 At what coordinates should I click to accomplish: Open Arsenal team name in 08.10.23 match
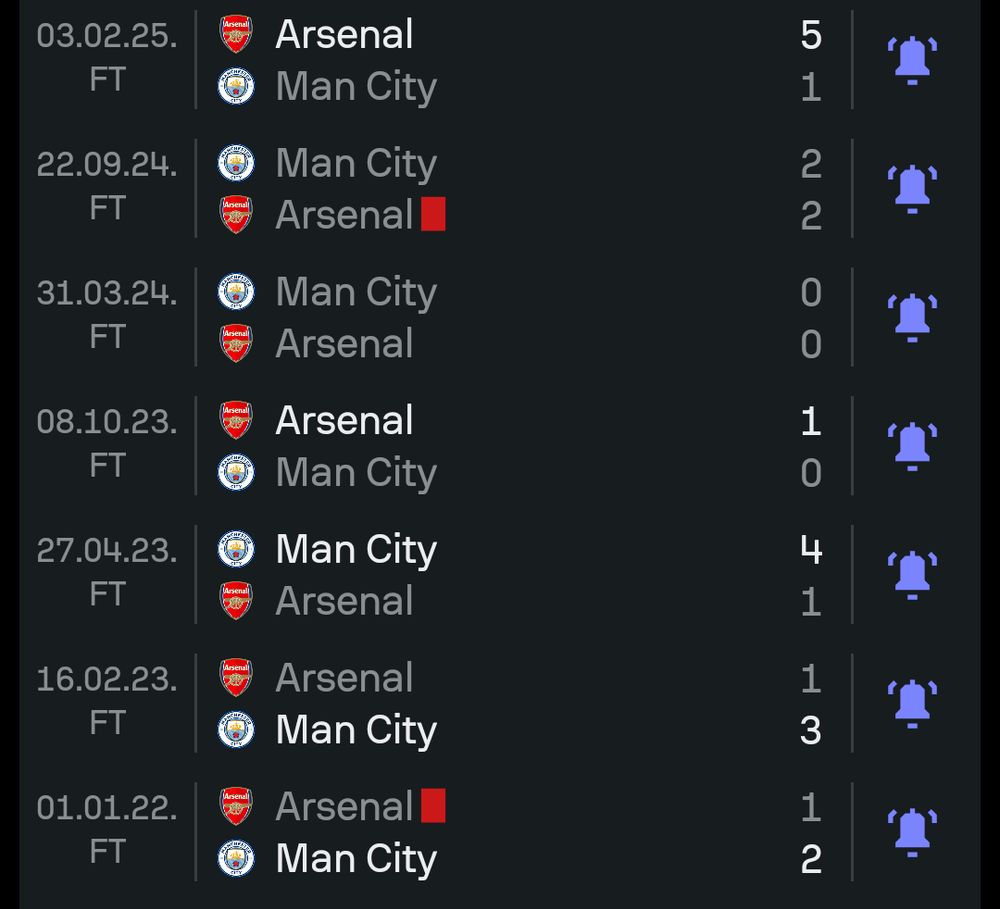(344, 420)
